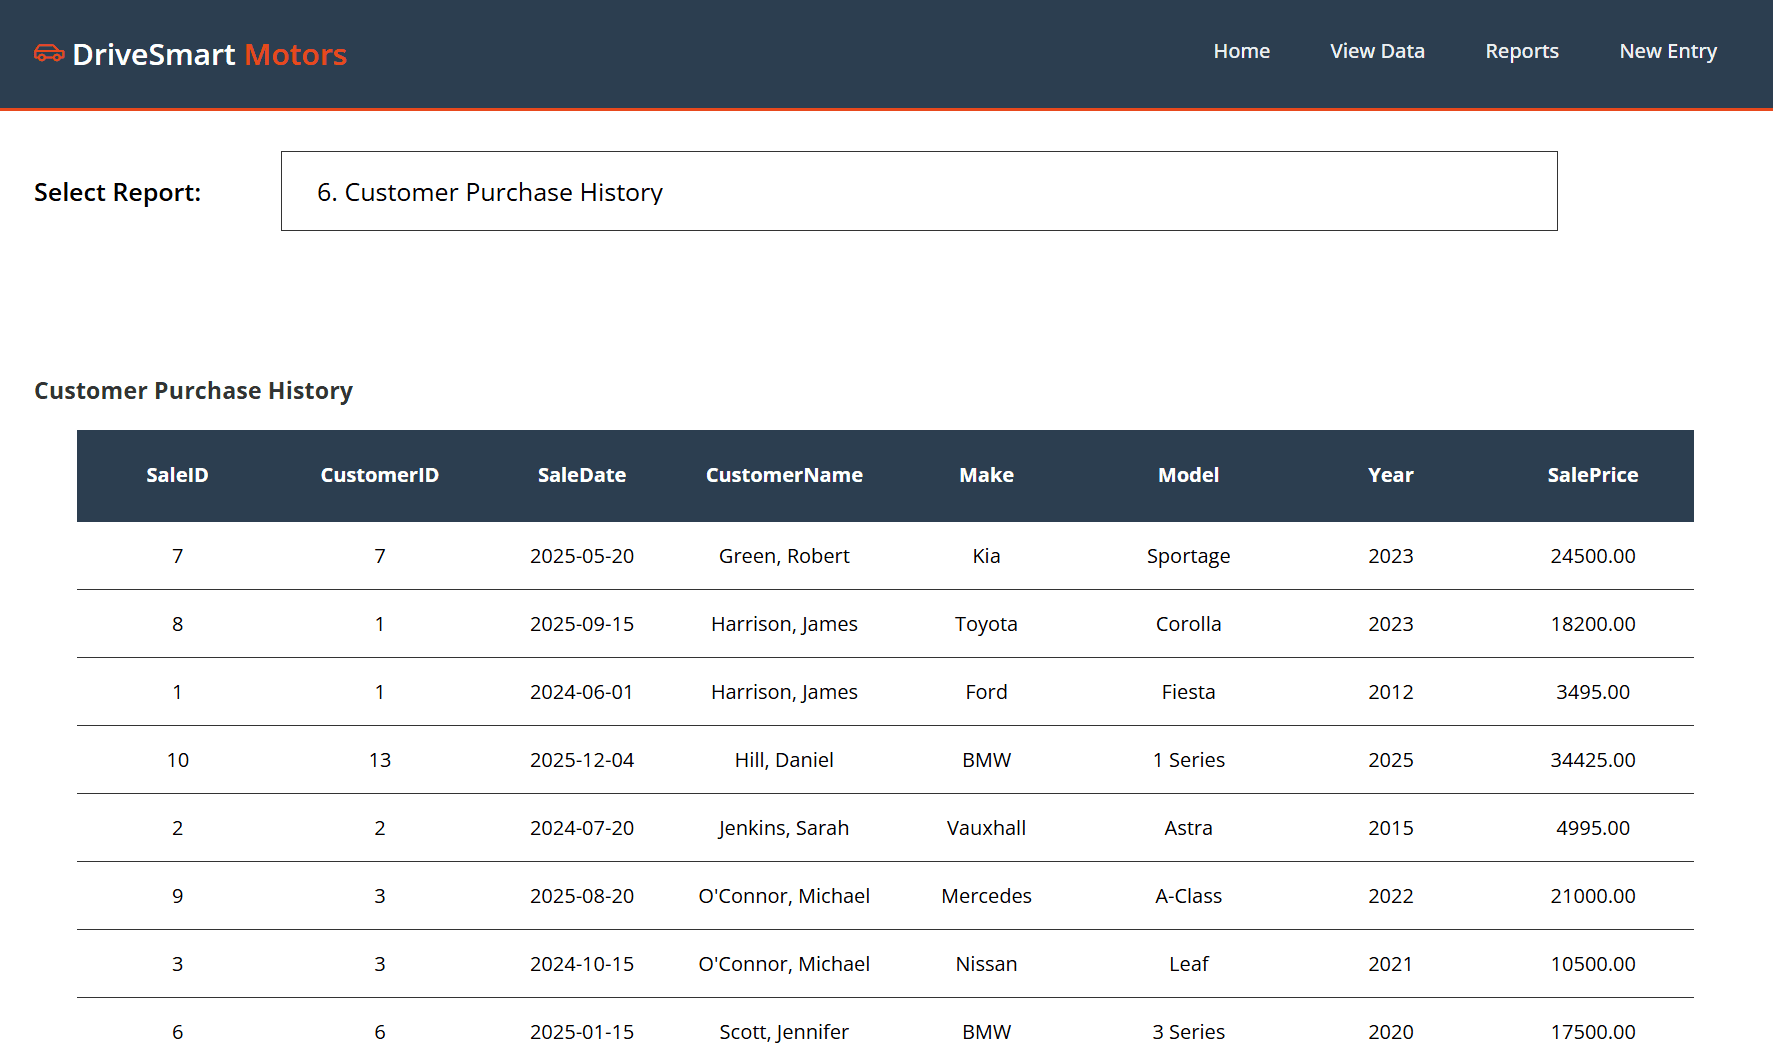Image resolution: width=1773 pixels, height=1056 pixels.
Task: Click the Mercedes make cell
Action: 987,896
